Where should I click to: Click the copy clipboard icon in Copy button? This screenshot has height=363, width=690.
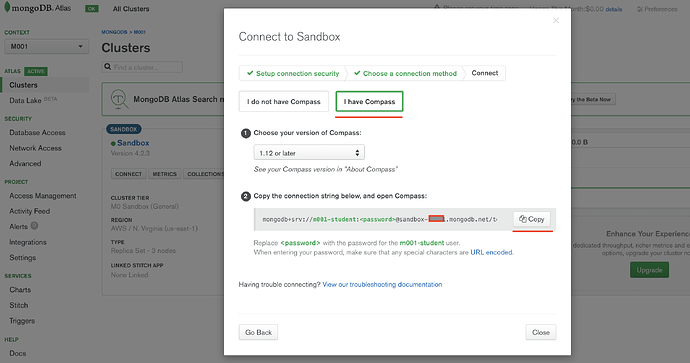522,219
